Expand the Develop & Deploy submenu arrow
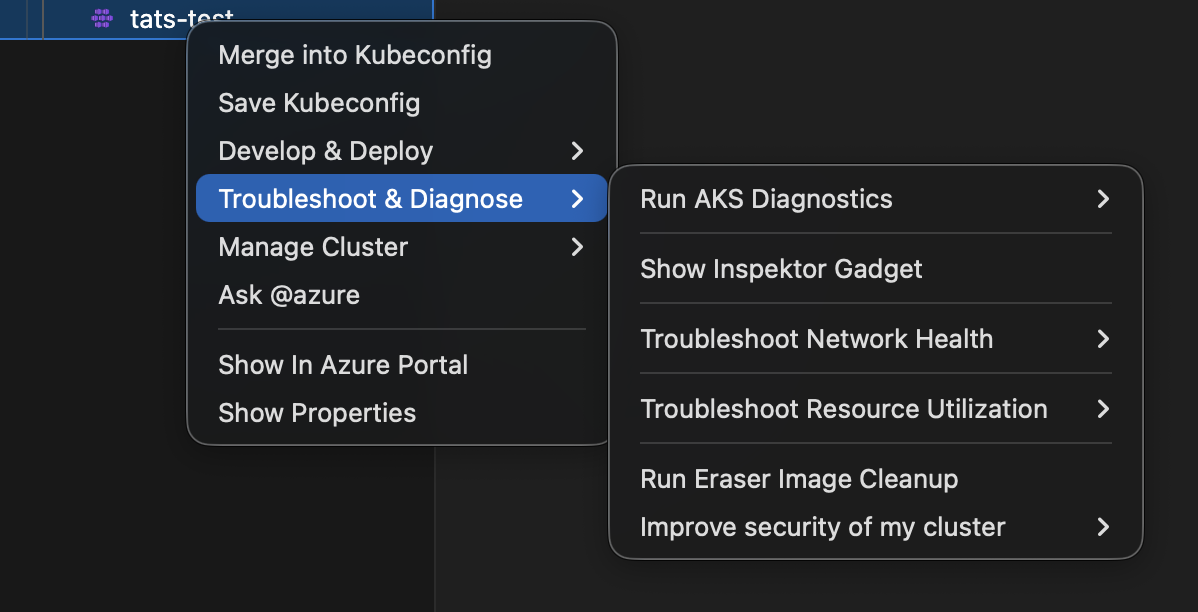The height and width of the screenshot is (612, 1198). (578, 151)
